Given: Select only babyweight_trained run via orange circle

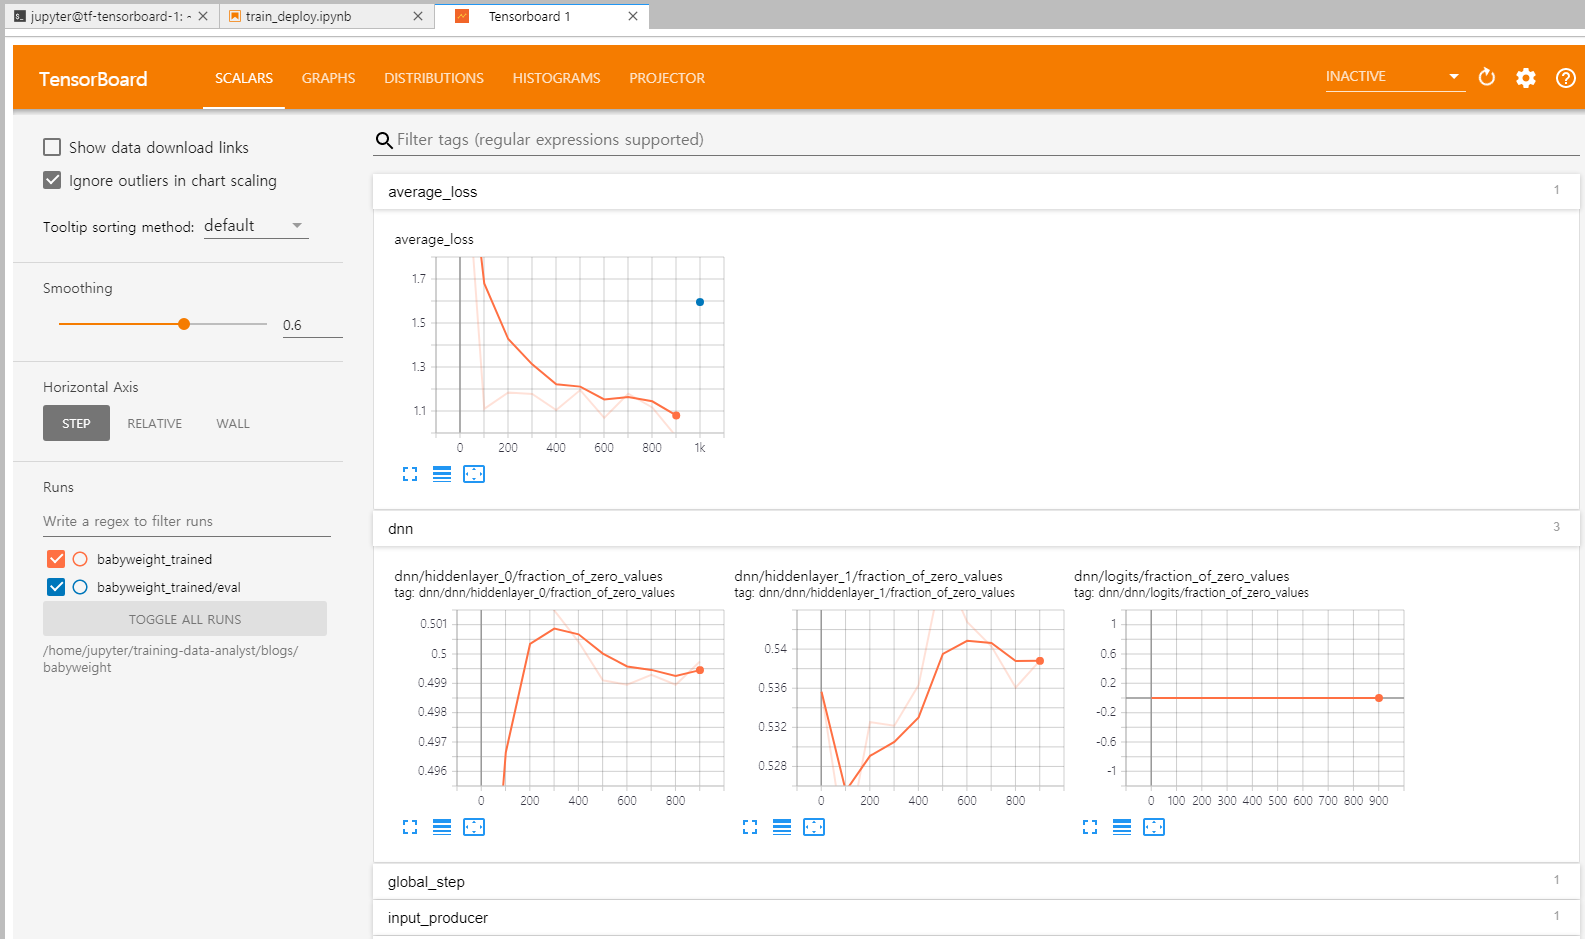Looking at the screenshot, I should [x=80, y=559].
